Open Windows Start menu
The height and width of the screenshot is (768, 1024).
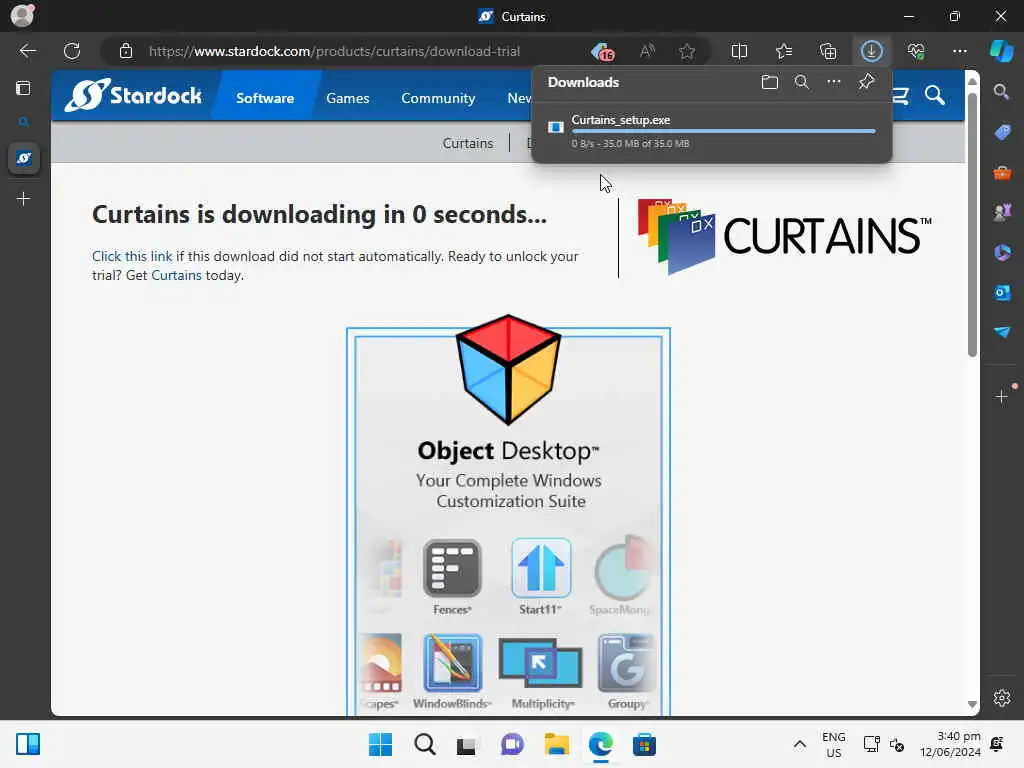click(x=380, y=744)
